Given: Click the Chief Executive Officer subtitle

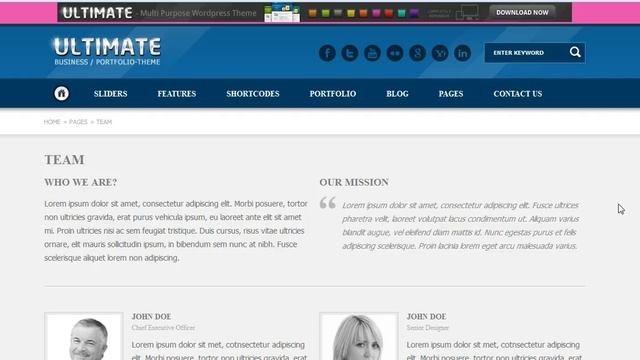Looking at the screenshot, I should click(163, 327).
